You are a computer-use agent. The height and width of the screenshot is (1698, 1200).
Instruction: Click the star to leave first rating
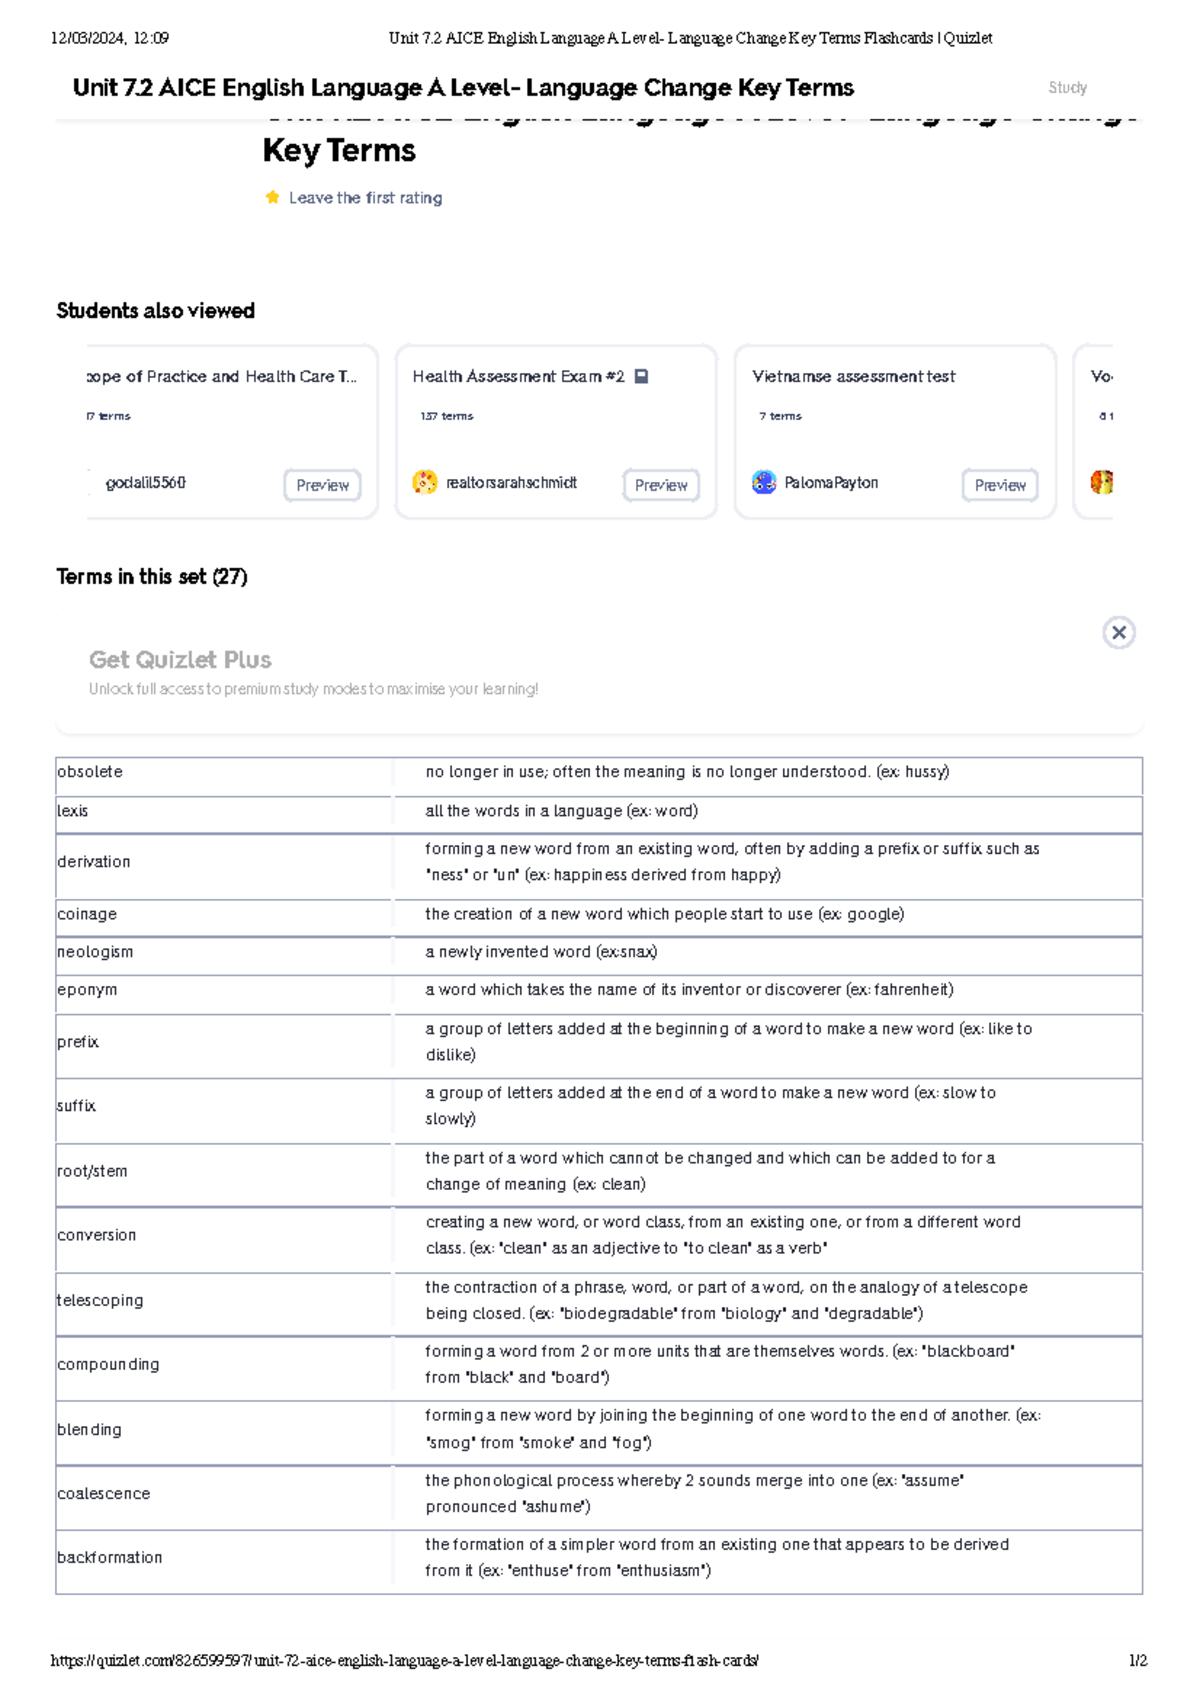271,197
